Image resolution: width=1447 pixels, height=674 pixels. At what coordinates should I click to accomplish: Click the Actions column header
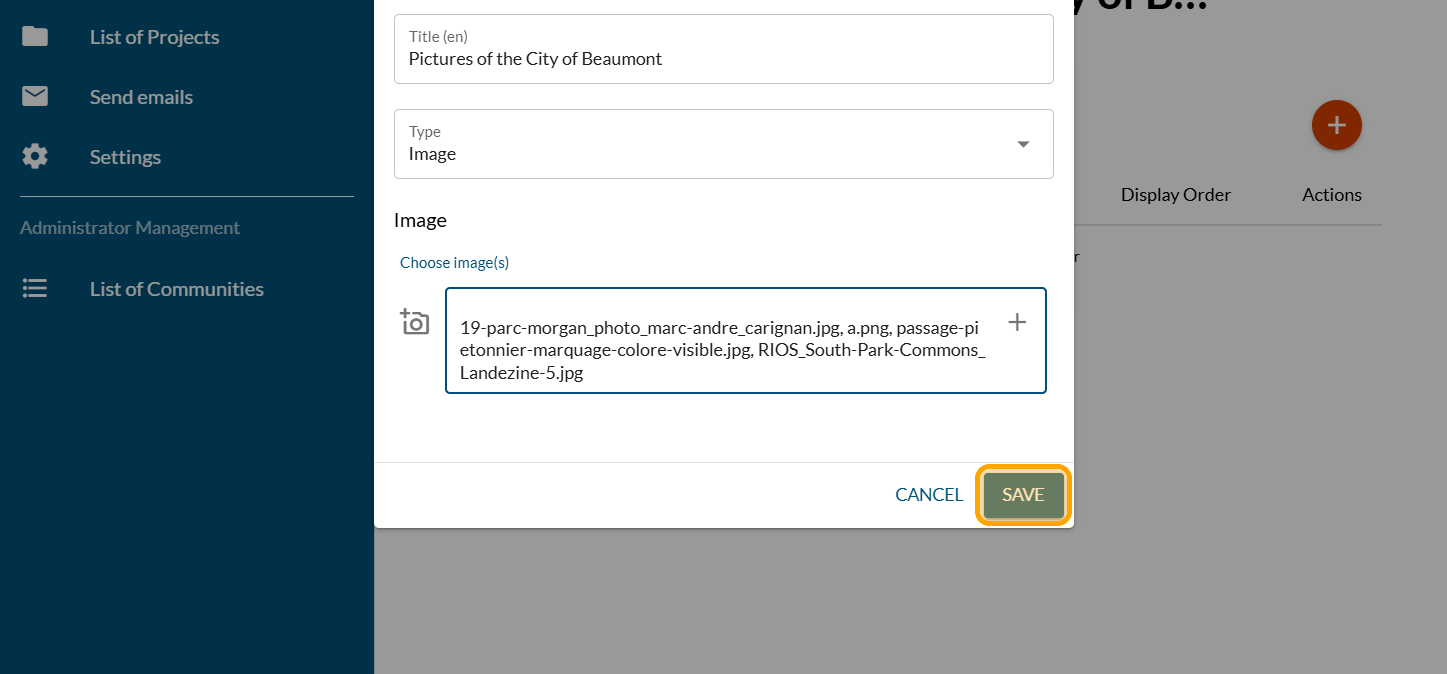pos(1331,195)
